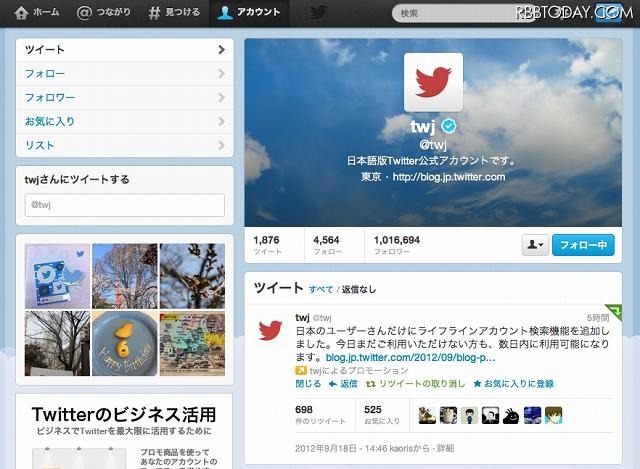View the 1,016,694 followers count

pos(397,245)
